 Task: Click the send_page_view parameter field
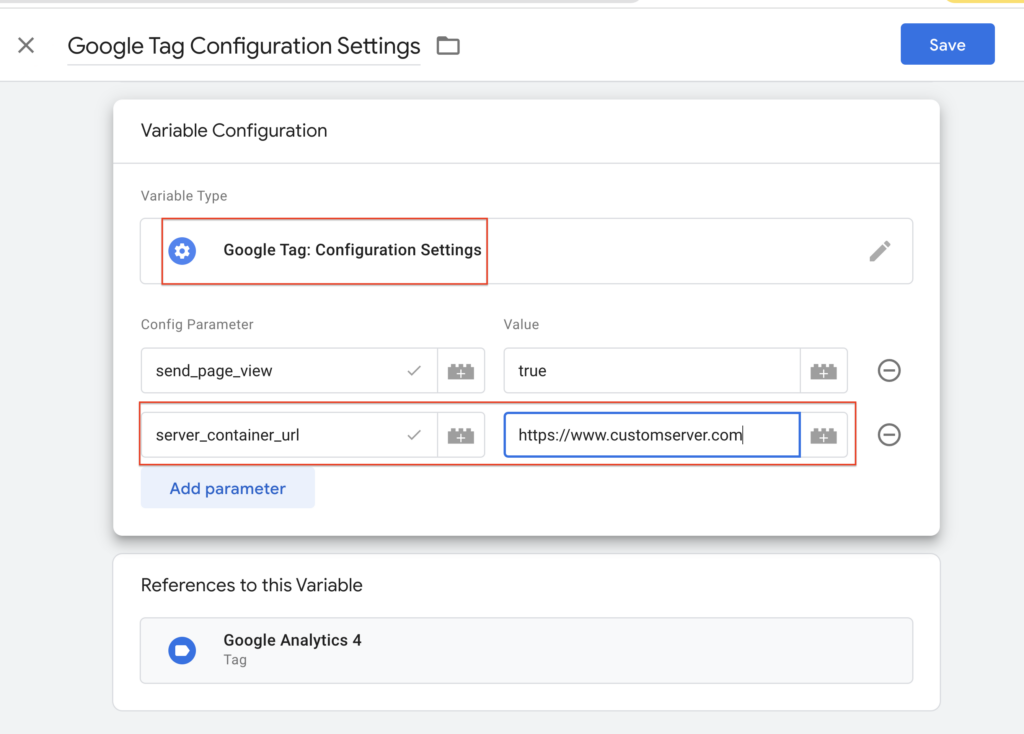pos(280,371)
